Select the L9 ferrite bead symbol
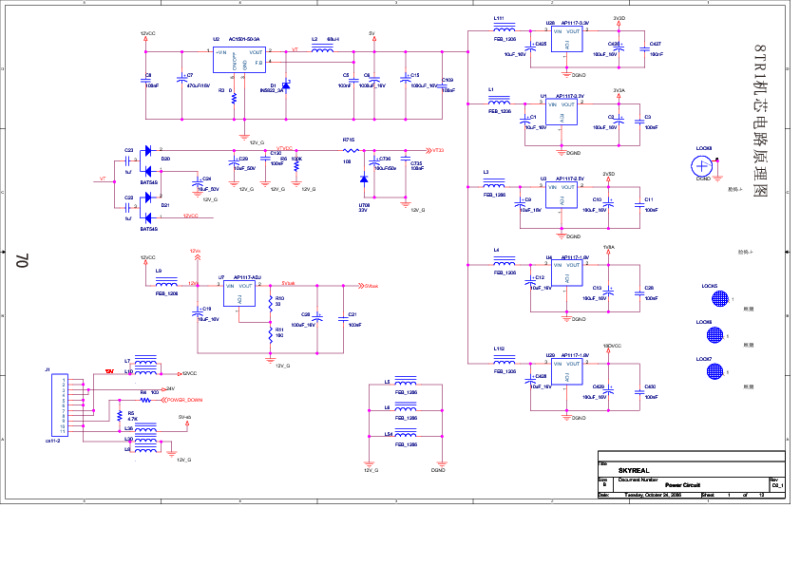Screen dimensions: 800x565 coord(167,282)
